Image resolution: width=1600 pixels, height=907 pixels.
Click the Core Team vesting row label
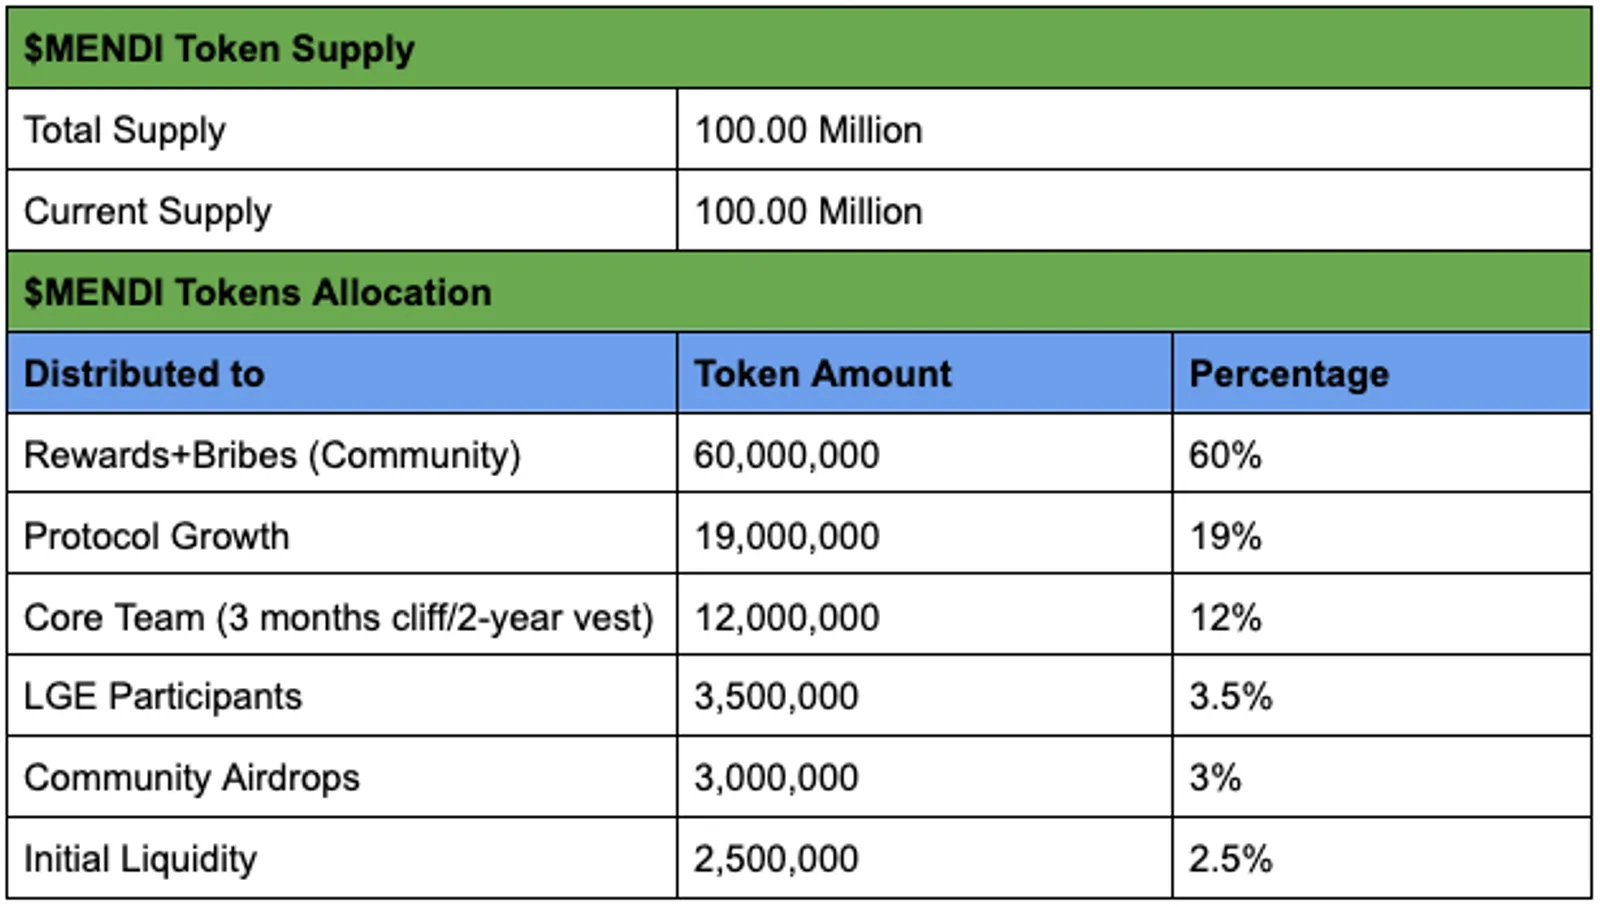(x=342, y=616)
